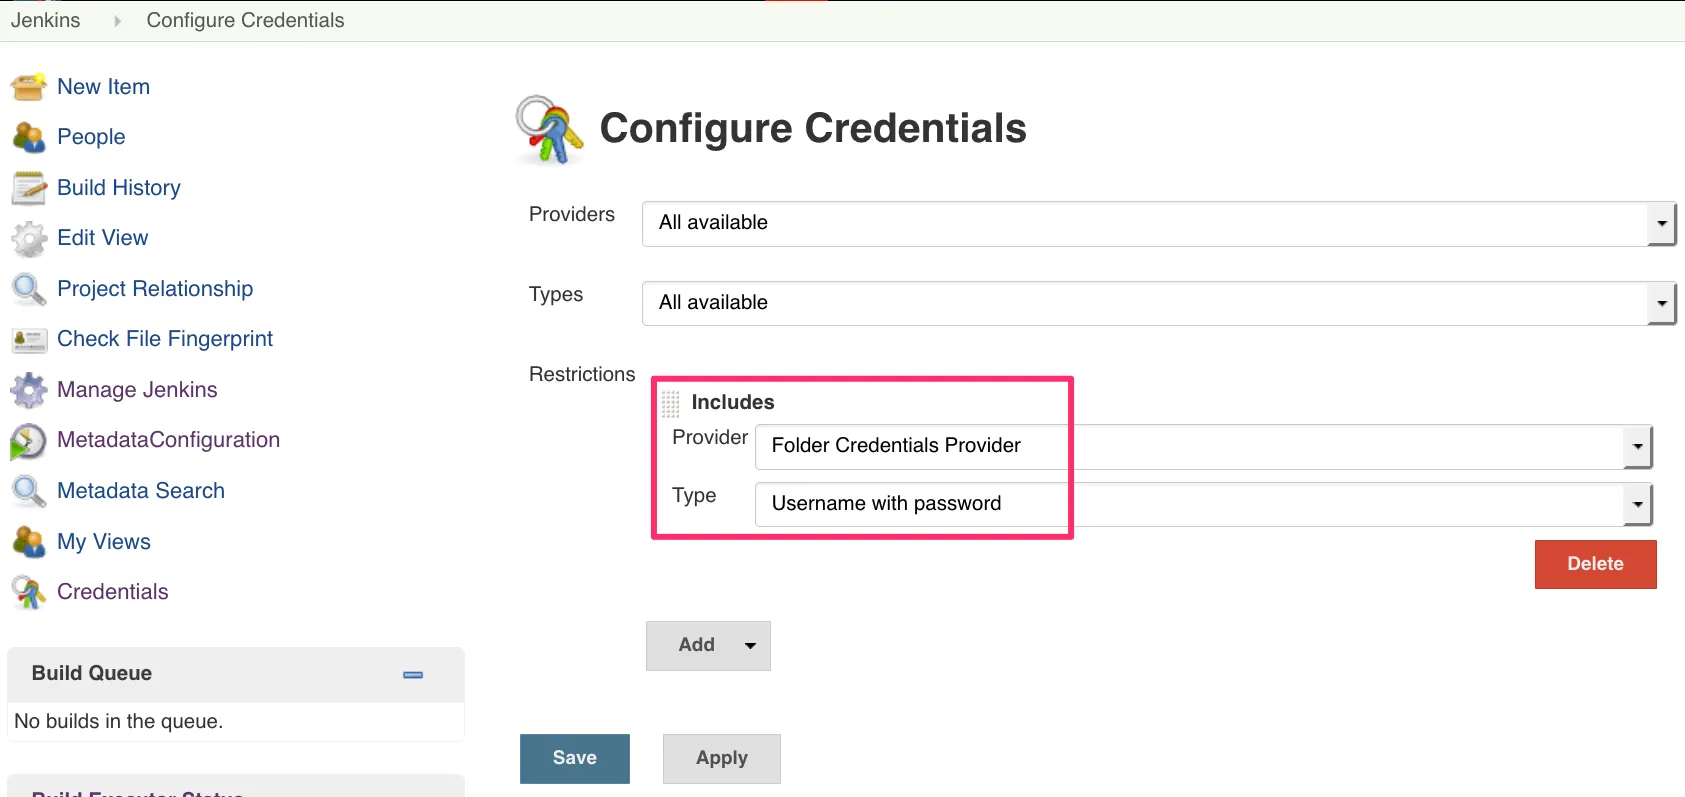Click the Build History notepad icon
Viewport: 1685px width, 797px height.
tap(29, 188)
